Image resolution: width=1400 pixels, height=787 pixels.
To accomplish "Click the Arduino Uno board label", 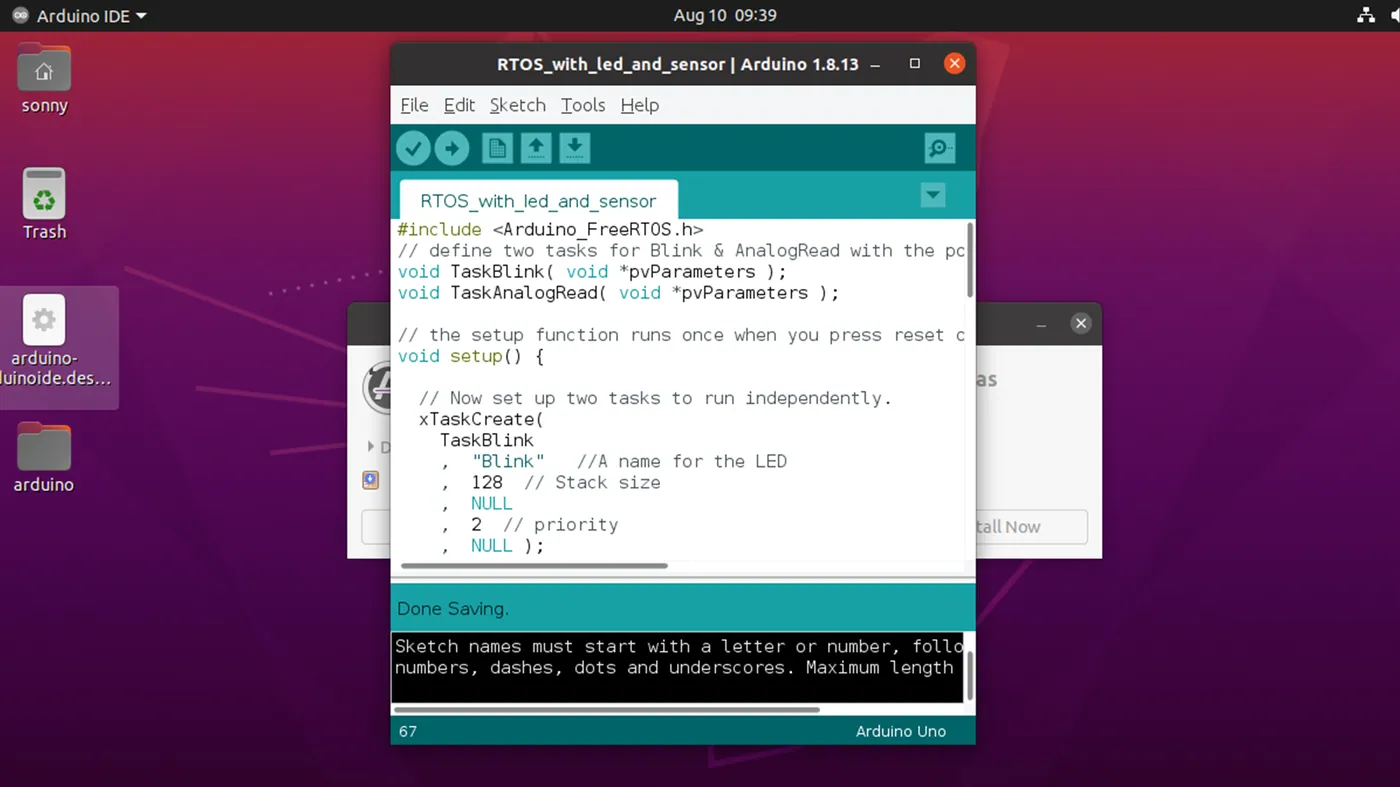I will 901,731.
